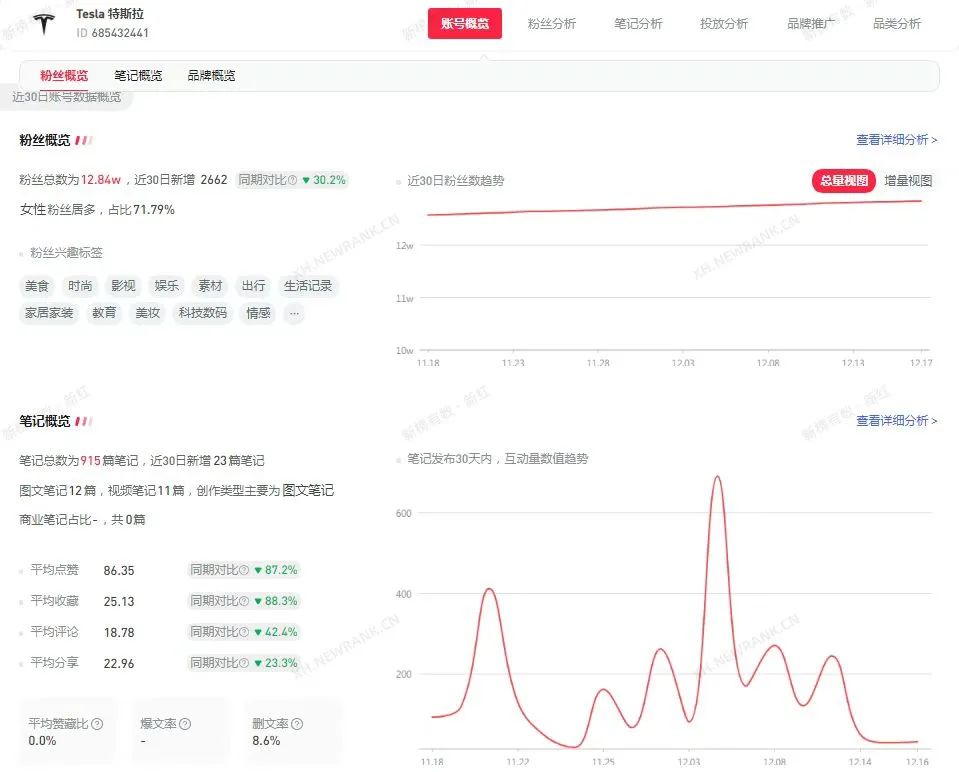Switch chart to 增量视图

point(908,181)
